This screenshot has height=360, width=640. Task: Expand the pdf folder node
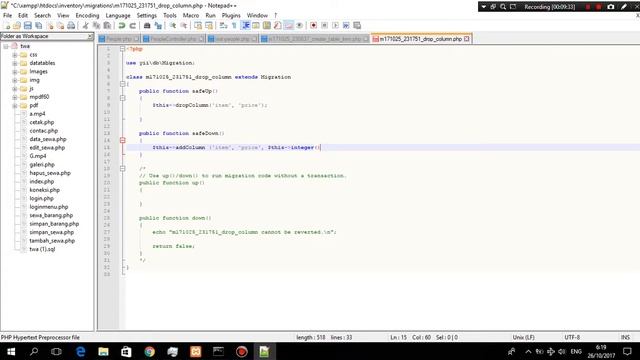15,106
